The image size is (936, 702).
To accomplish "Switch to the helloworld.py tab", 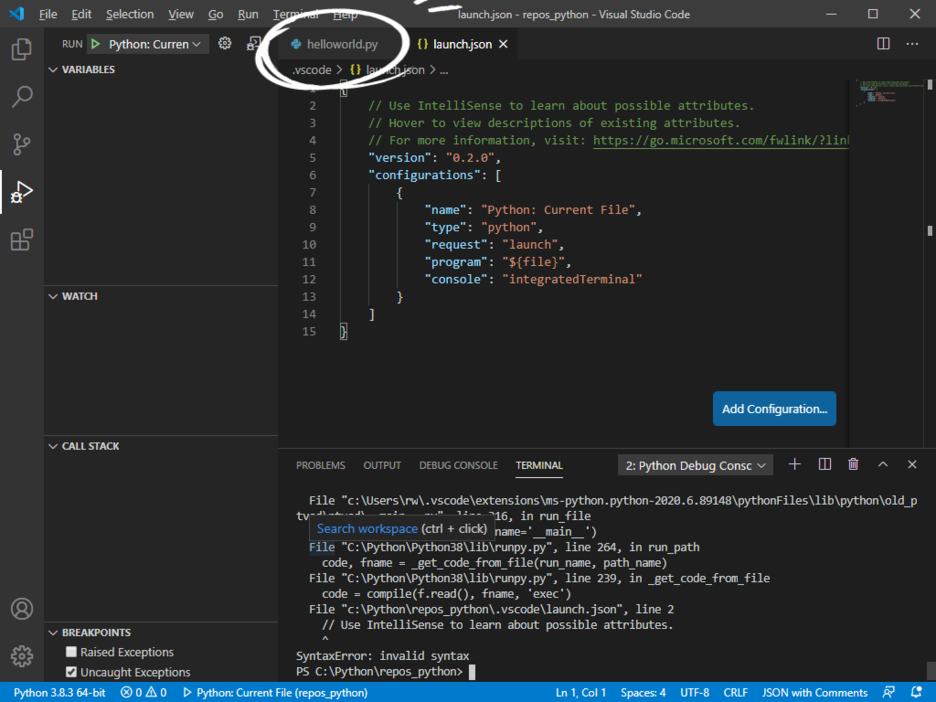I will (342, 44).
